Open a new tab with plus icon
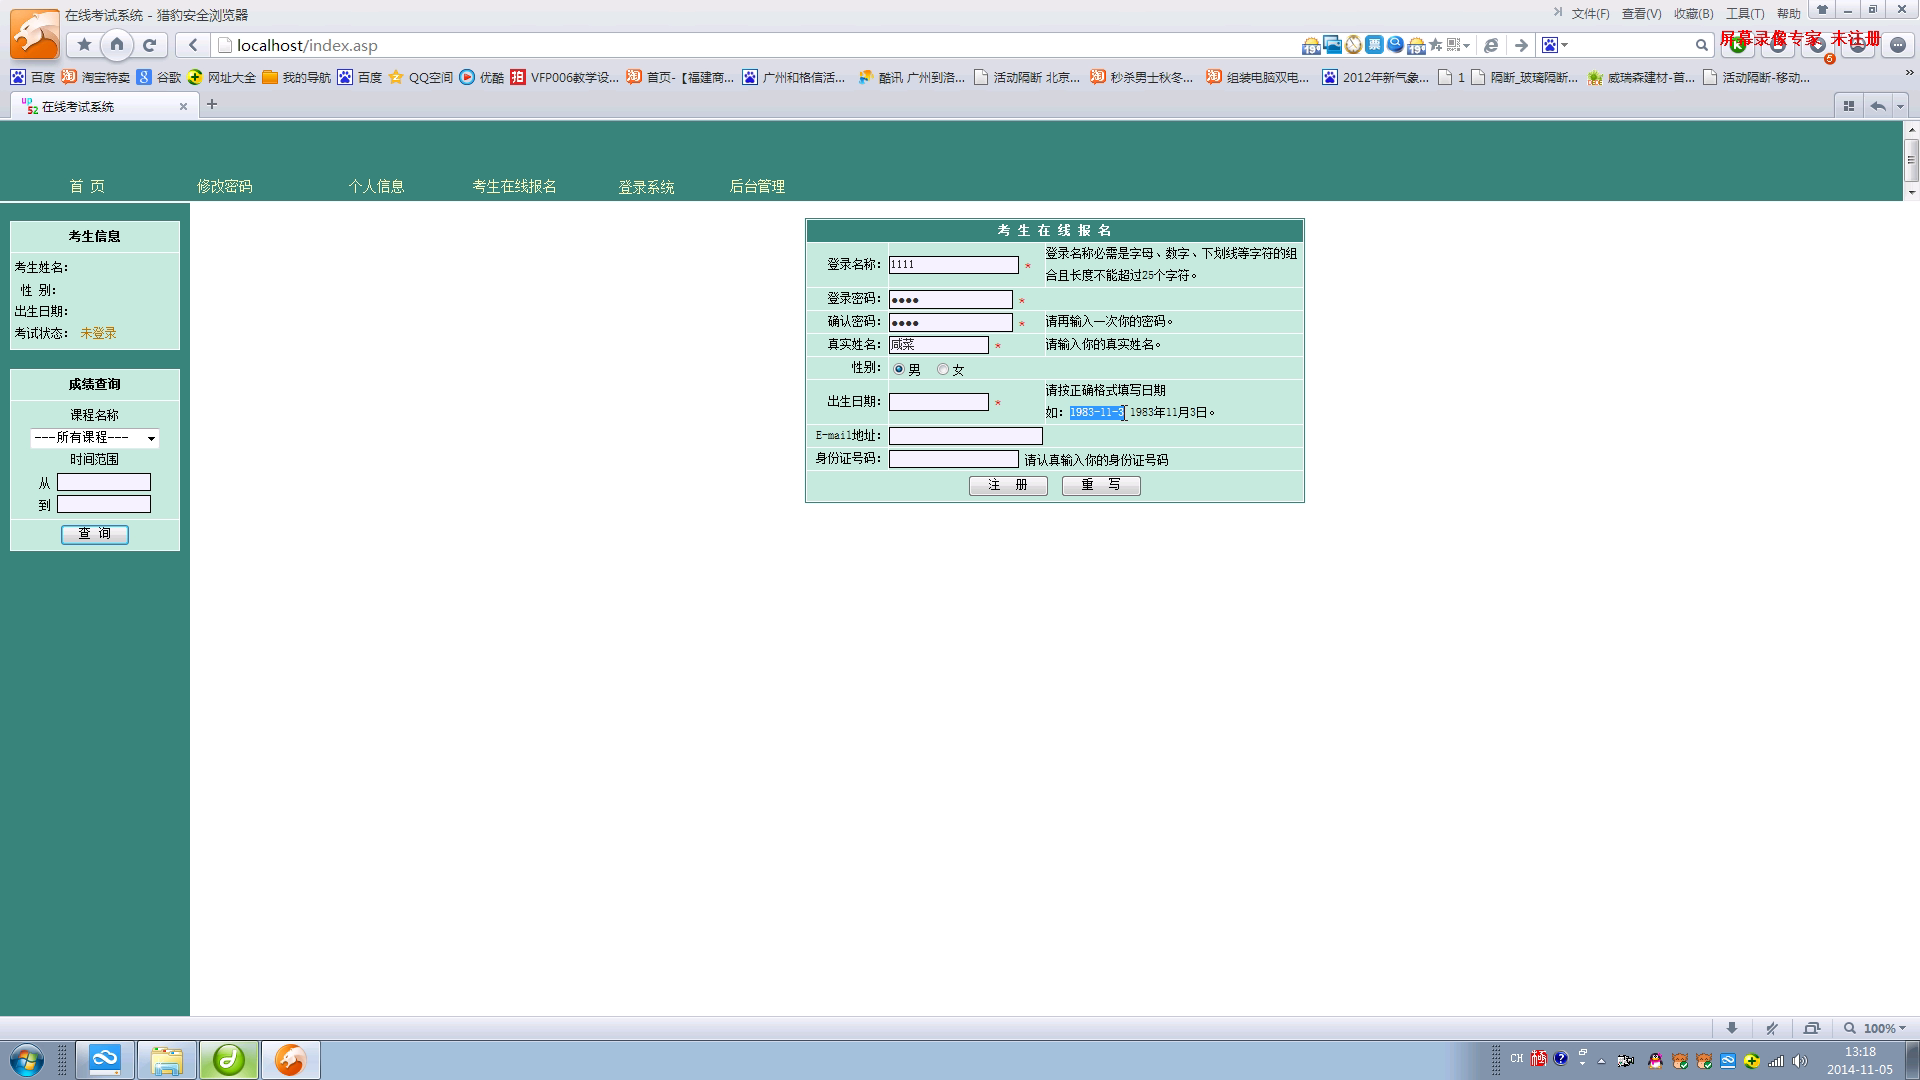 point(212,104)
